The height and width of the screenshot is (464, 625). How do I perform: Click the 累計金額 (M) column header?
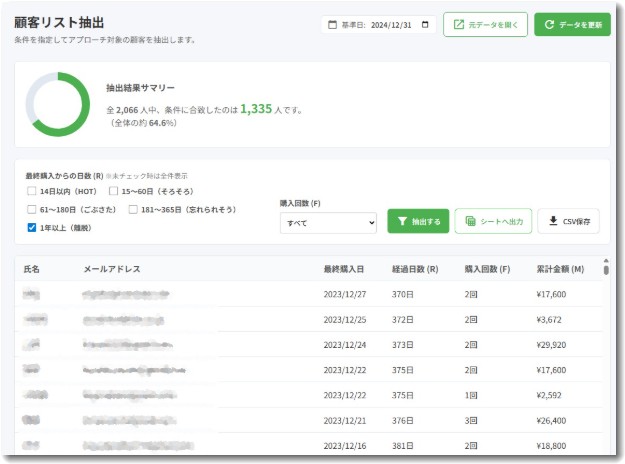click(x=560, y=269)
